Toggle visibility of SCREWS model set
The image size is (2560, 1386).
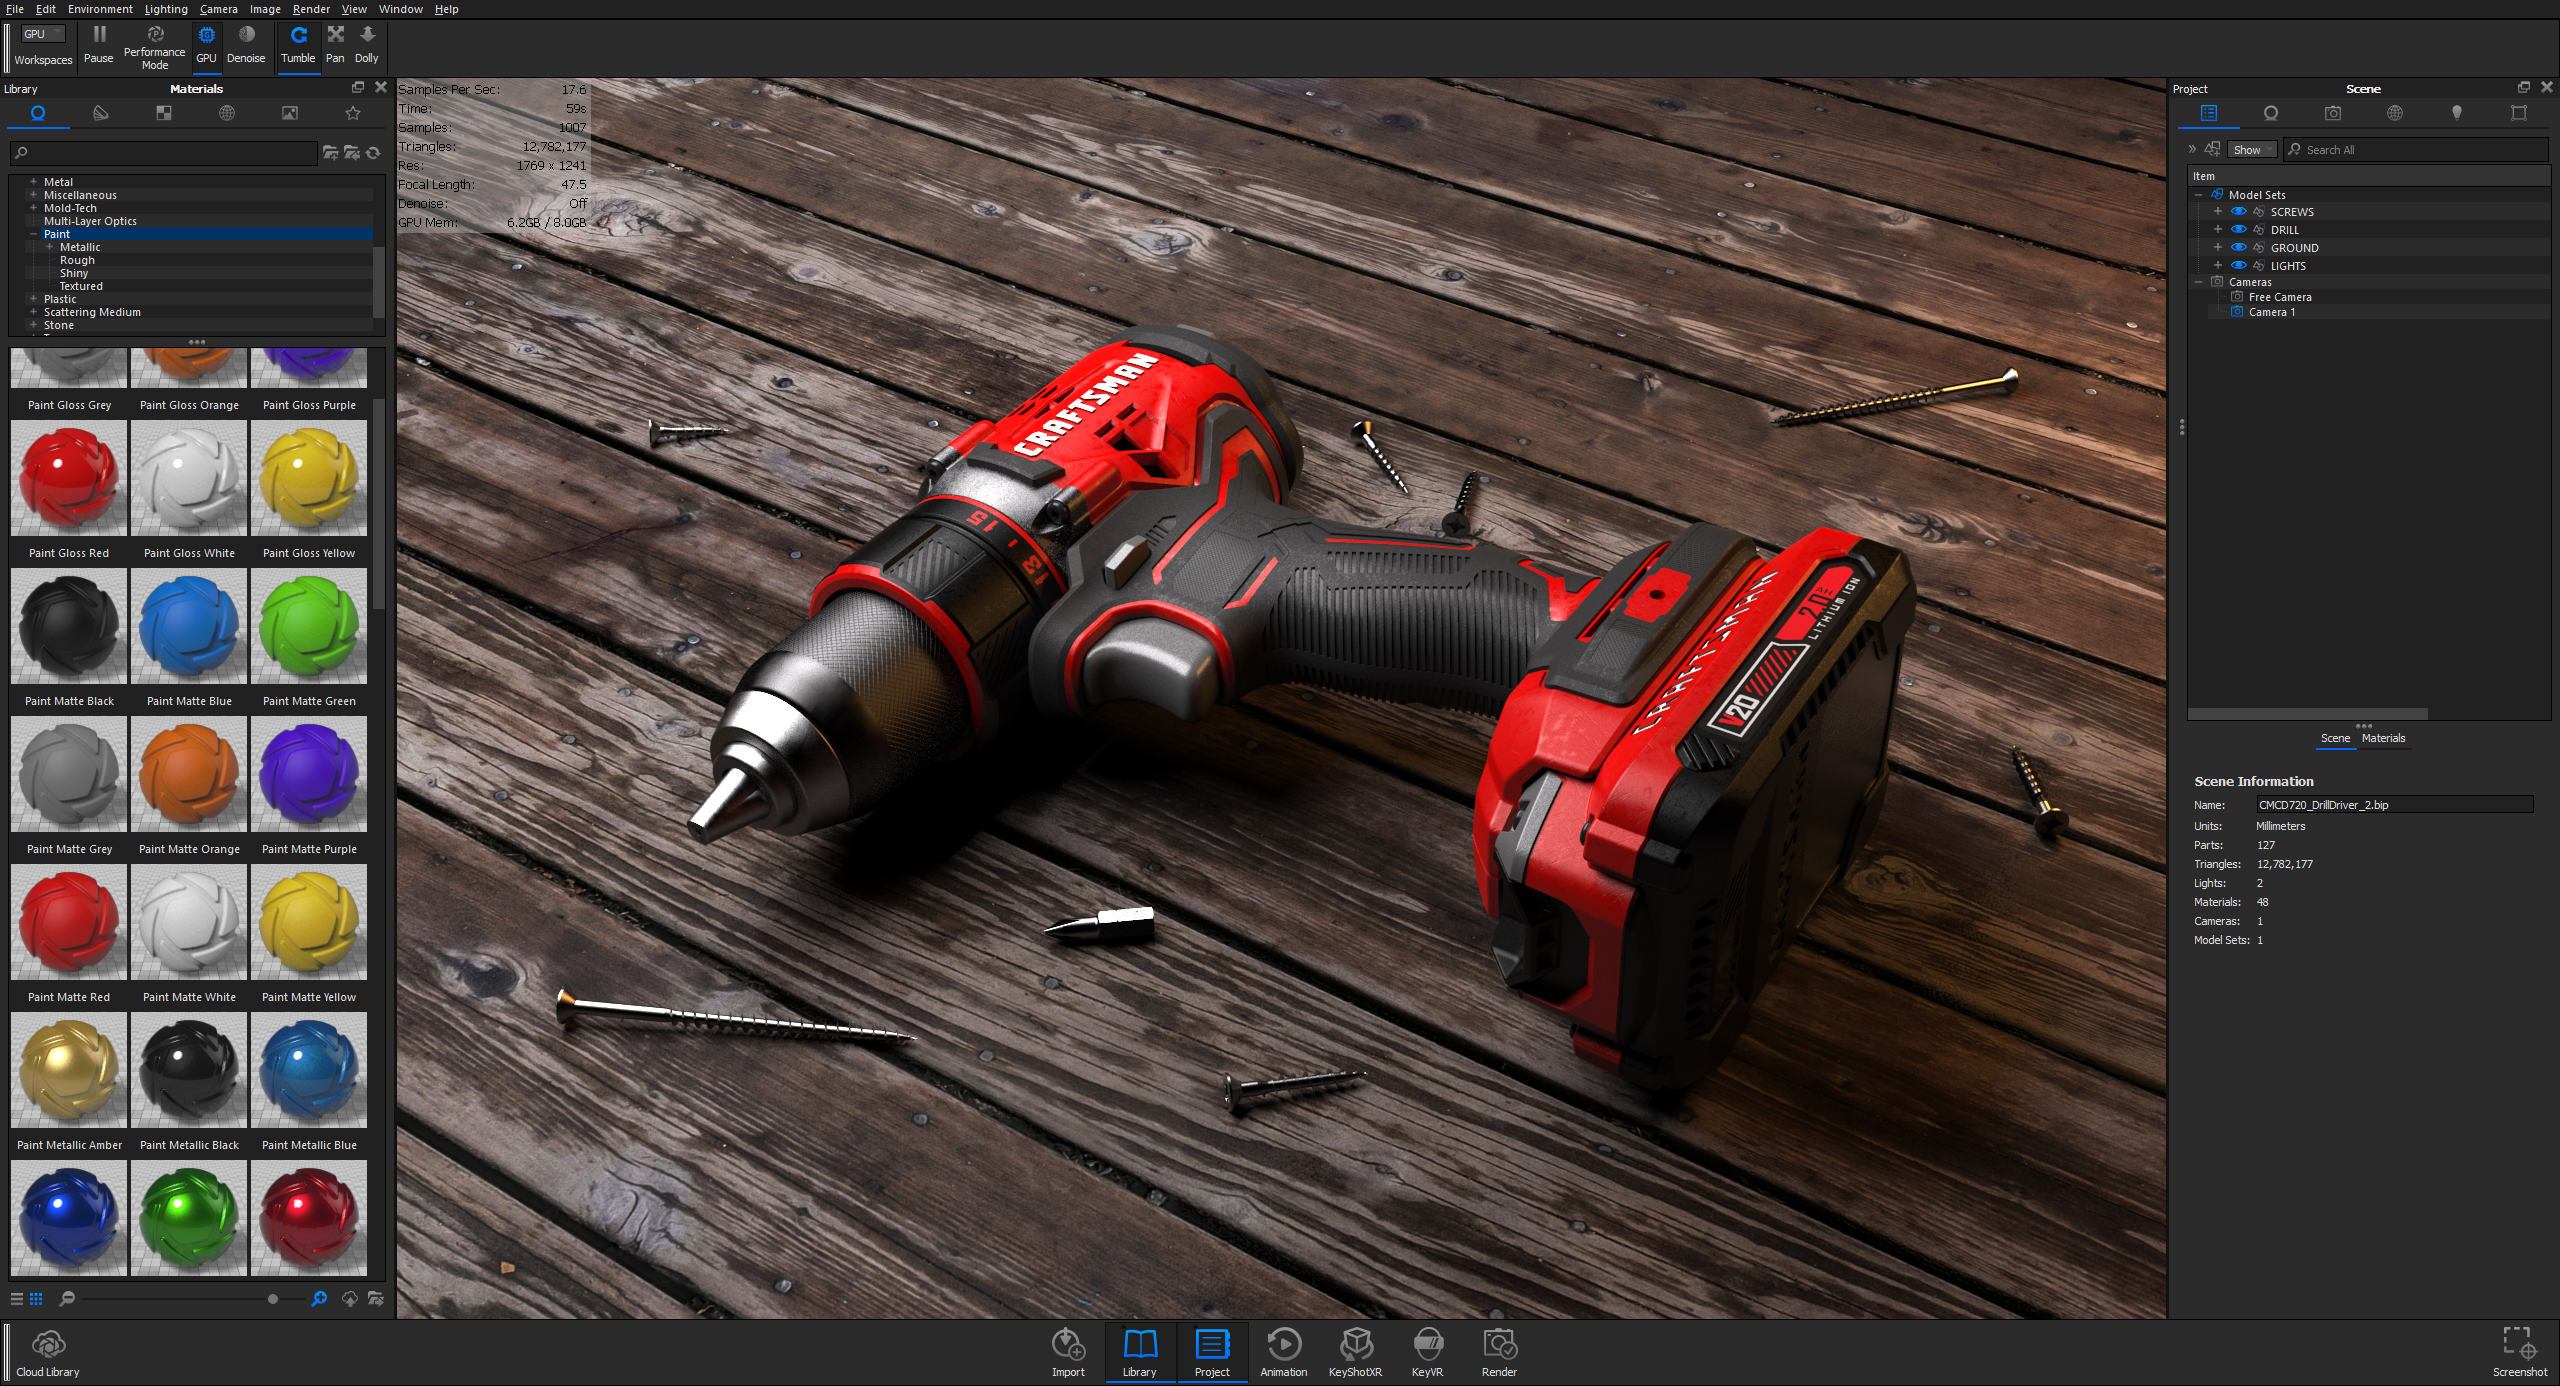(x=2236, y=210)
